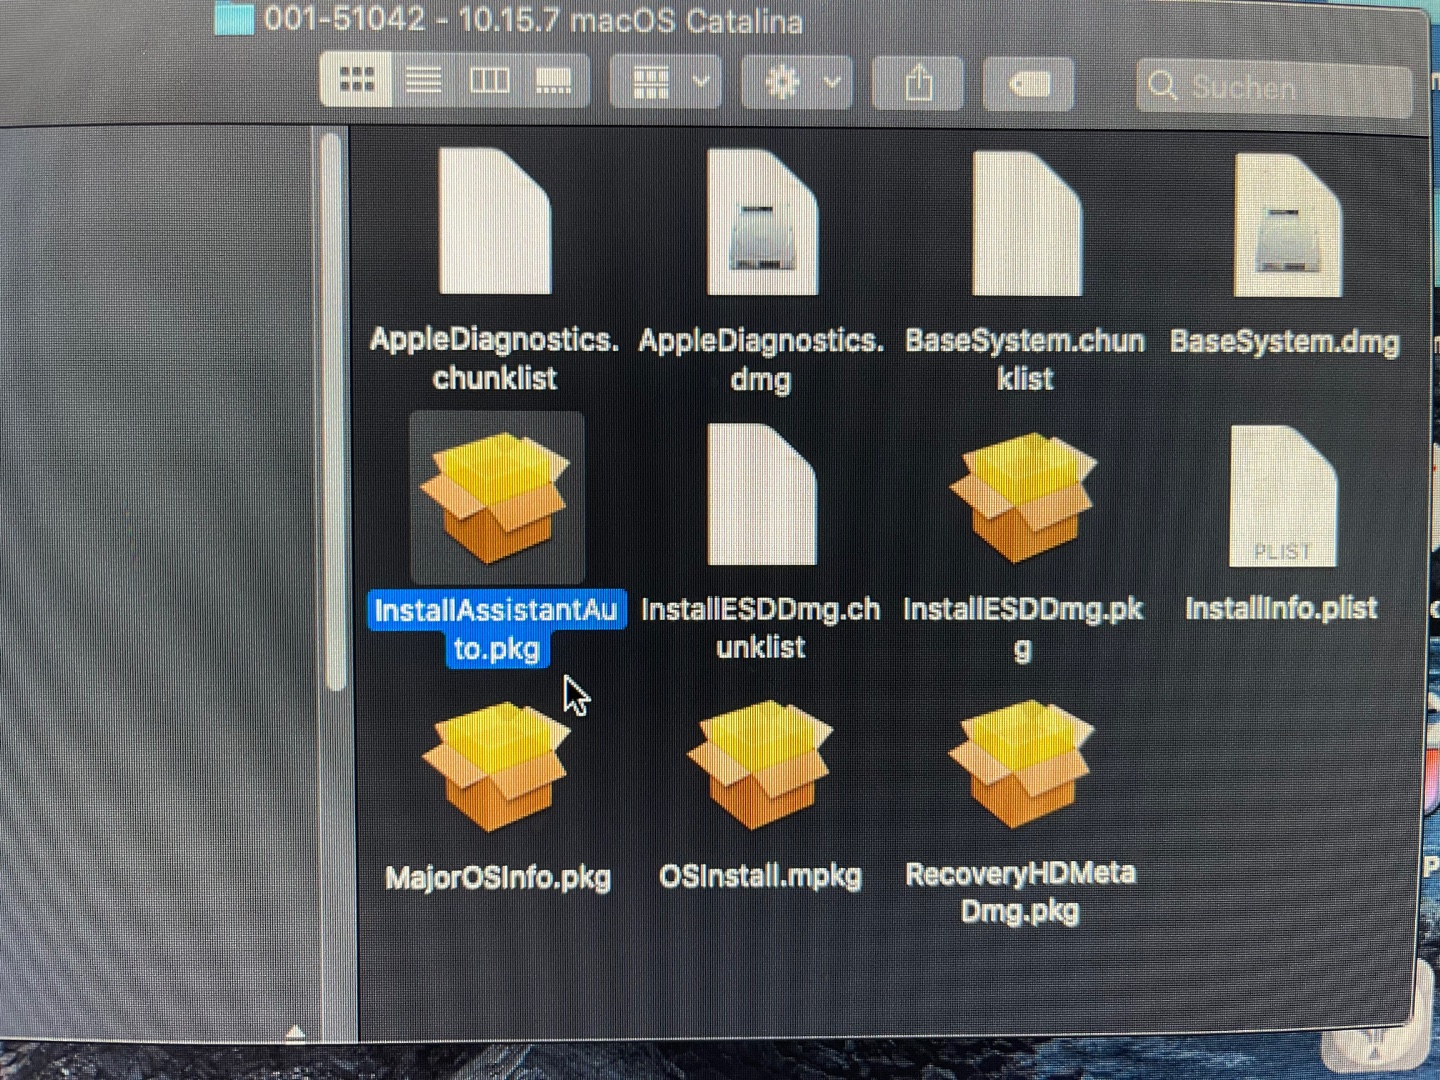Select the MajorOSInfo.pkg package icon

496,766
